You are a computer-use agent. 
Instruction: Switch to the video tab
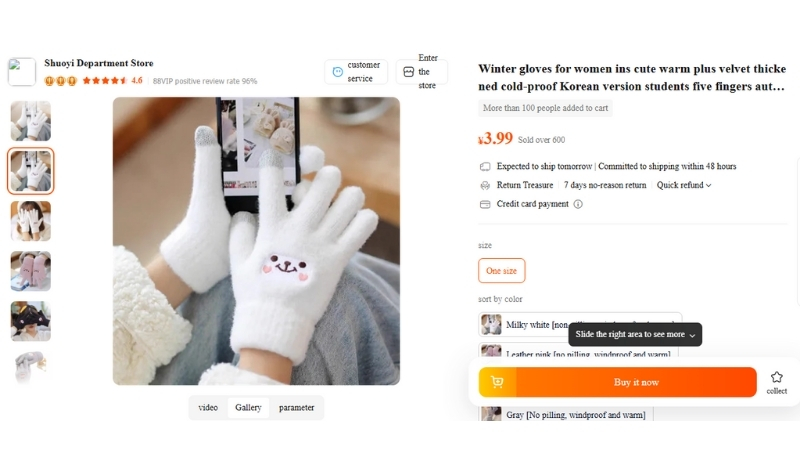tap(208, 407)
